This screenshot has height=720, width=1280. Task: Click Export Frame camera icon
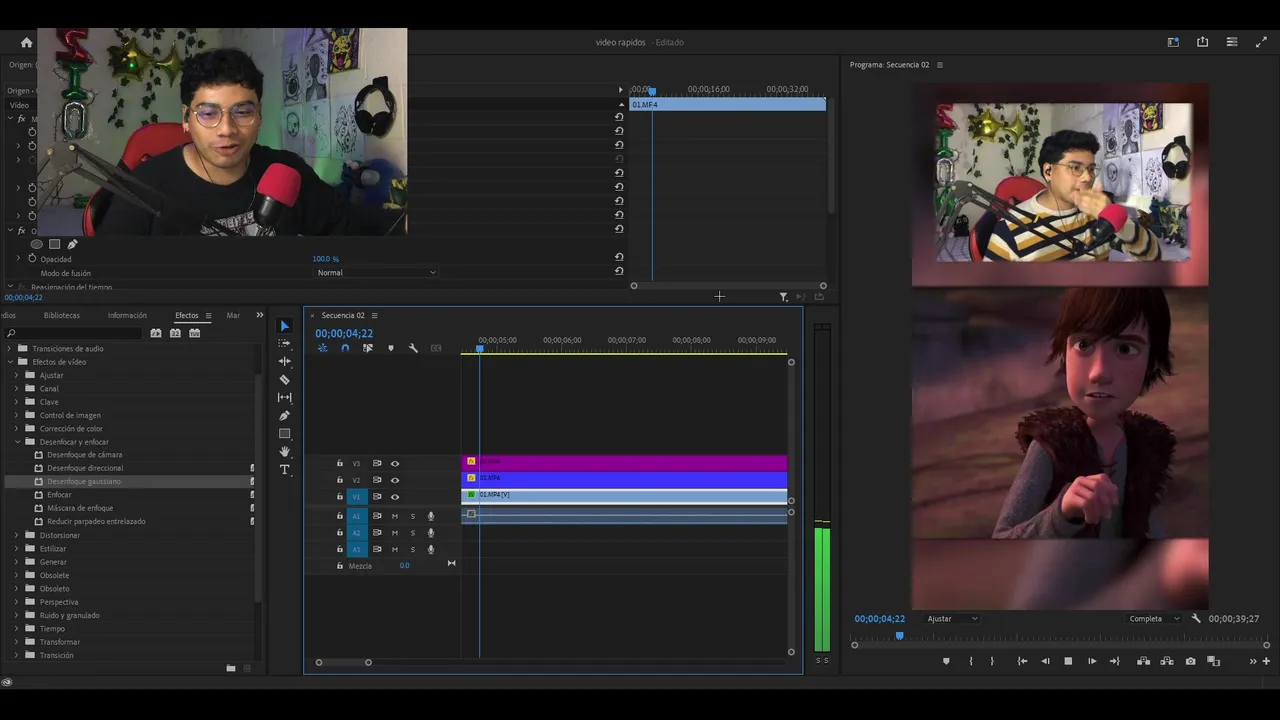pos(1190,661)
